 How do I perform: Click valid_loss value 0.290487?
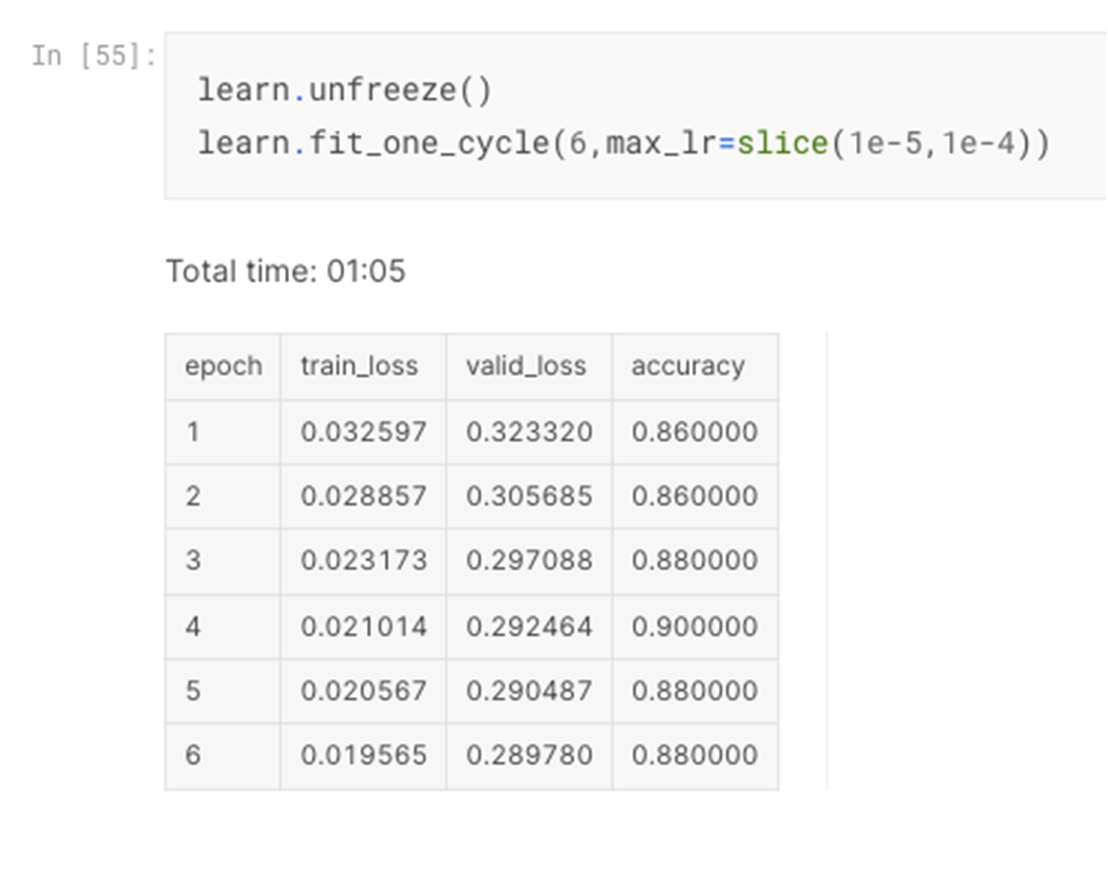[529, 690]
